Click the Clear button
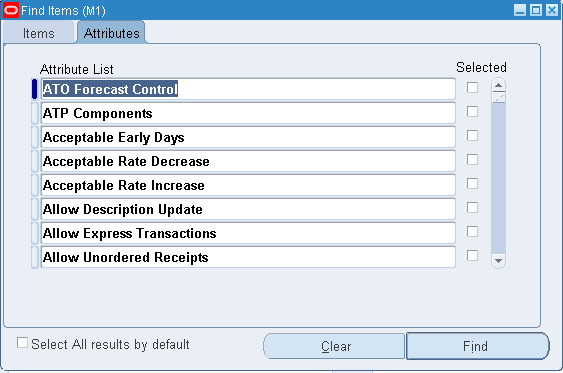Image resolution: width=563 pixels, height=373 pixels. pos(335,346)
